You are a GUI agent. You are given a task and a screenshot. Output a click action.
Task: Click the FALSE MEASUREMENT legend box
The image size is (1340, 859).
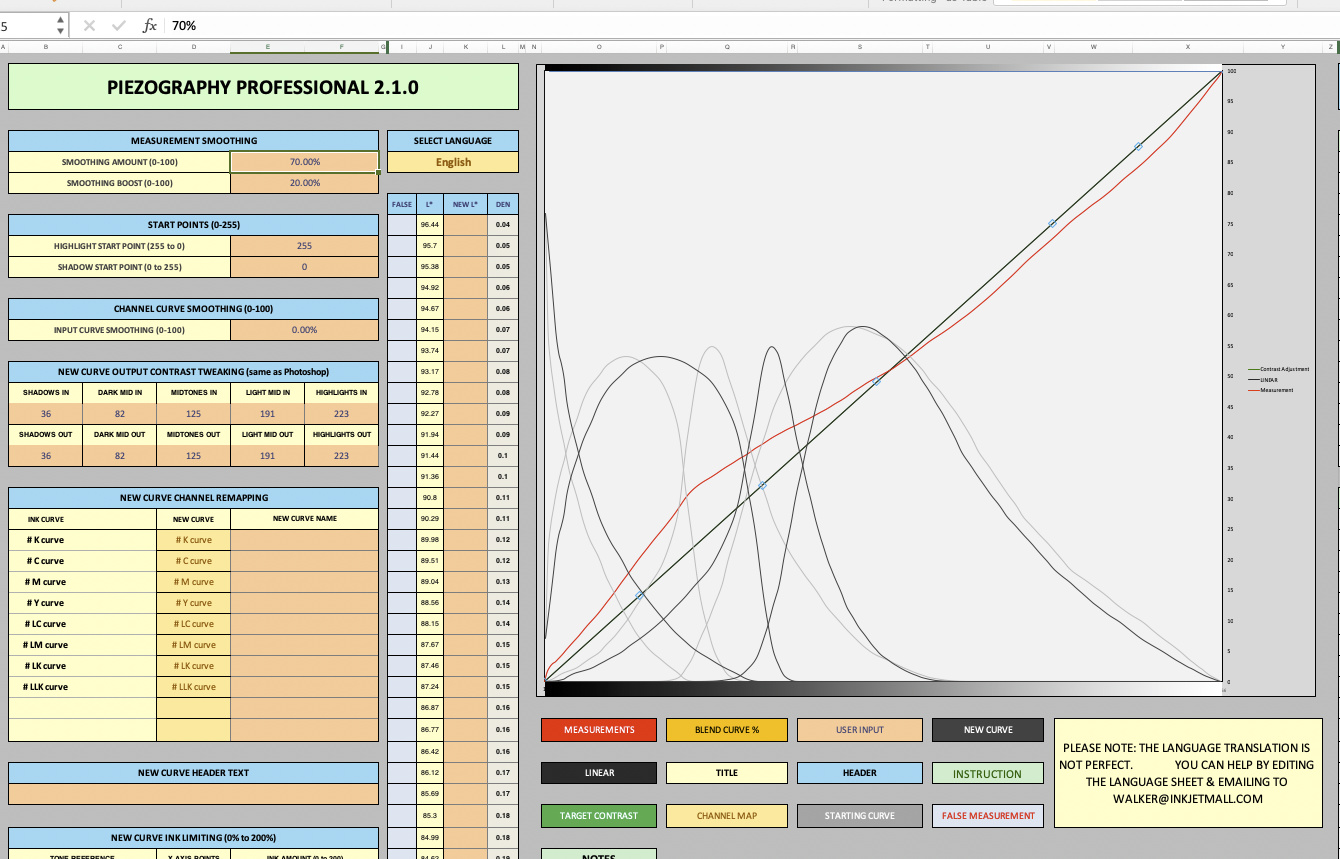coord(988,816)
